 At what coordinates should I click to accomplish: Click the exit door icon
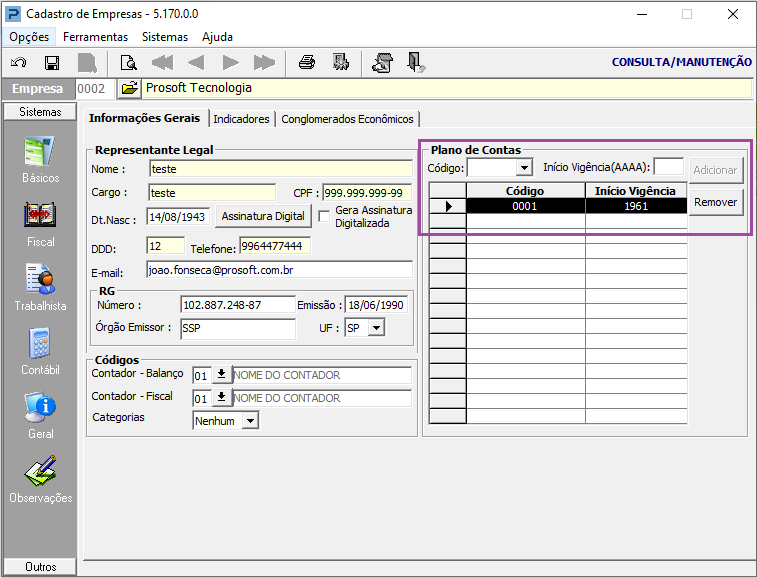click(416, 63)
